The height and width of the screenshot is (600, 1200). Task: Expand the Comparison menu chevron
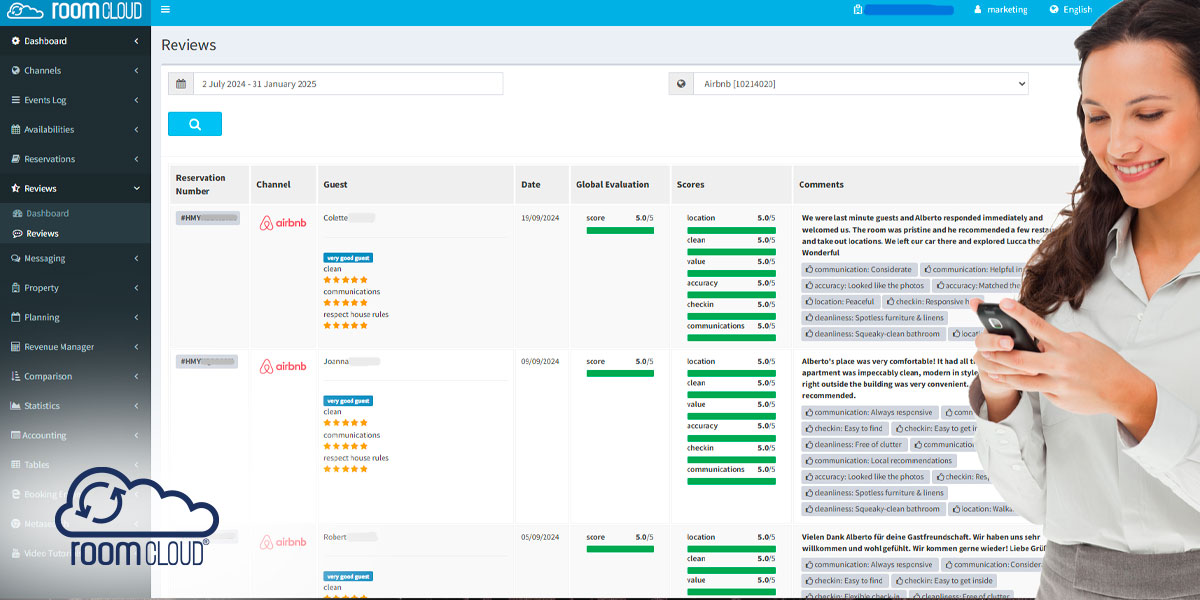pyautogui.click(x=136, y=377)
